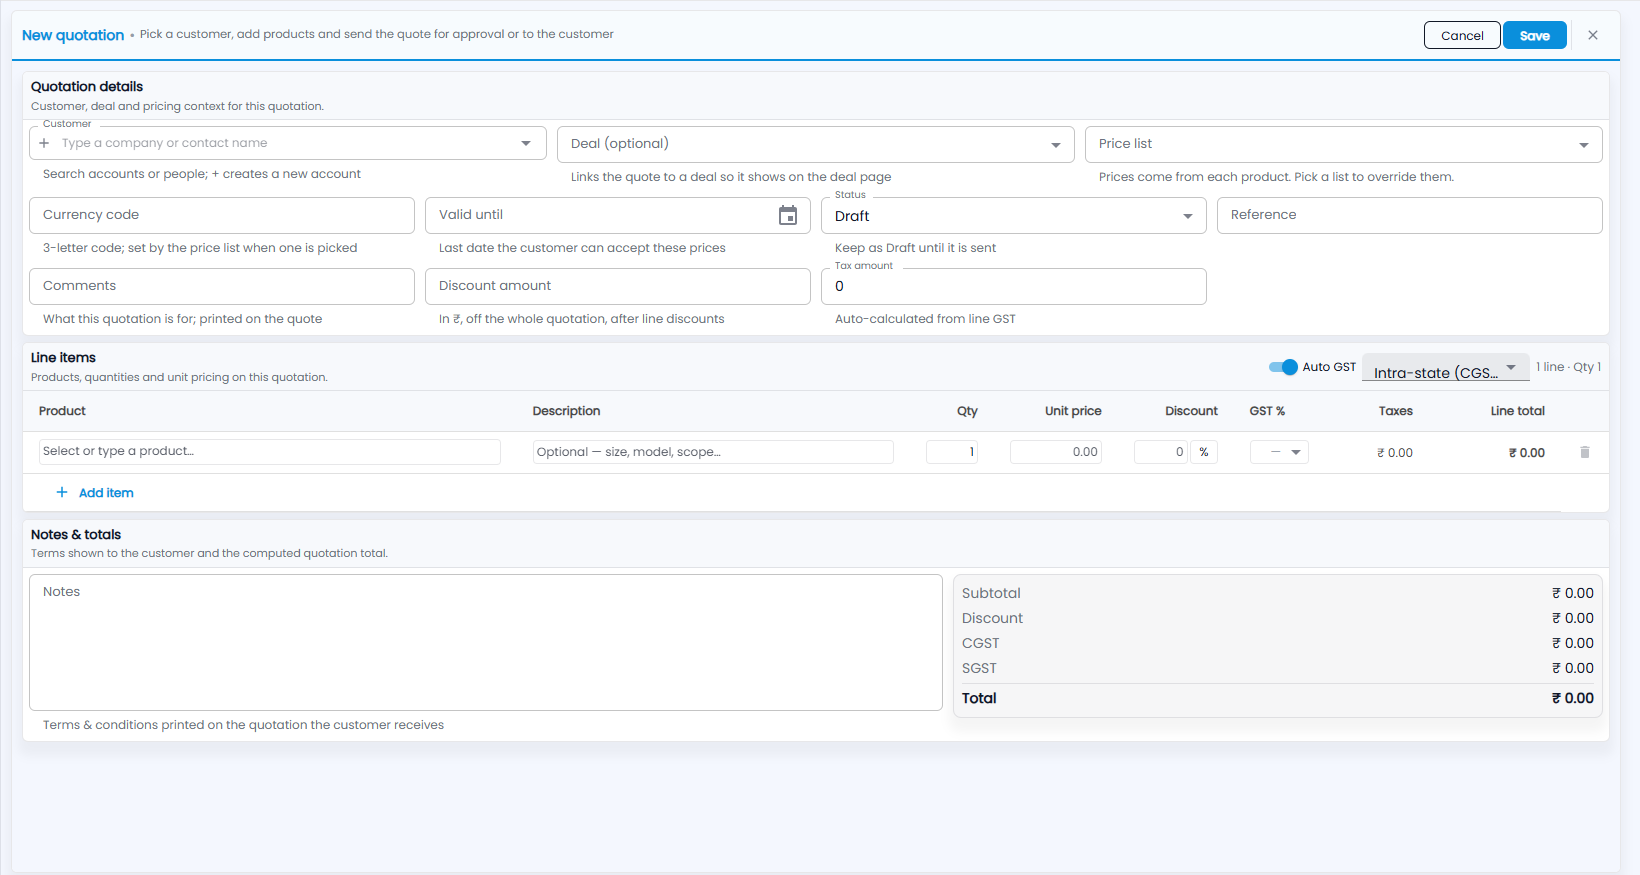Click the Tax amount field

click(x=1014, y=286)
